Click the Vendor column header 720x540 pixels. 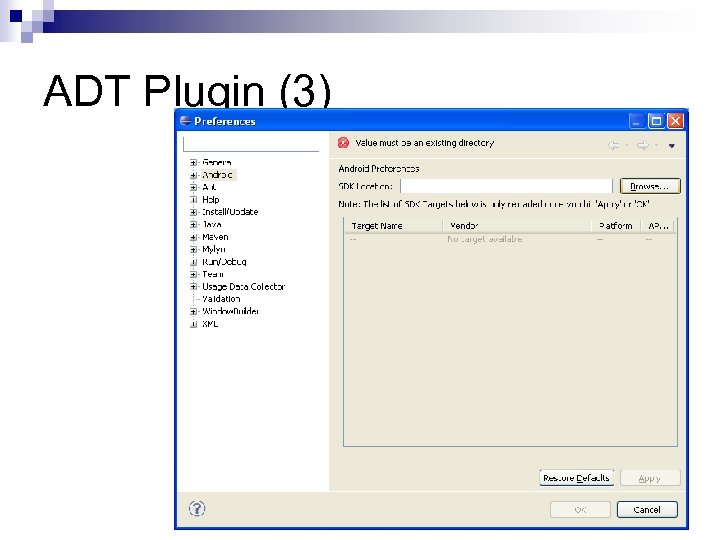[x=517, y=226]
